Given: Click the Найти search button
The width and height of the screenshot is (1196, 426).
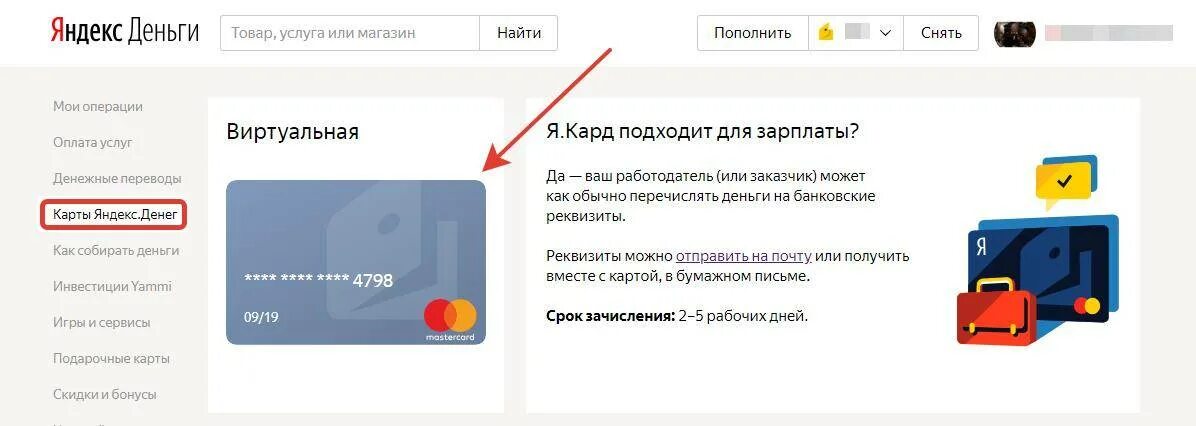Looking at the screenshot, I should [519, 34].
